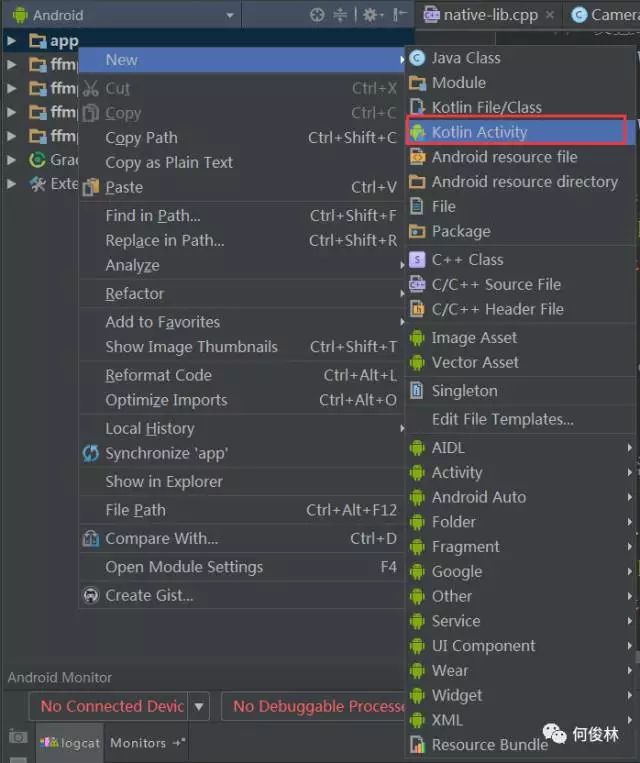The image size is (640, 763).
Task: Click the Image Asset android icon
Action: pyautogui.click(x=417, y=338)
